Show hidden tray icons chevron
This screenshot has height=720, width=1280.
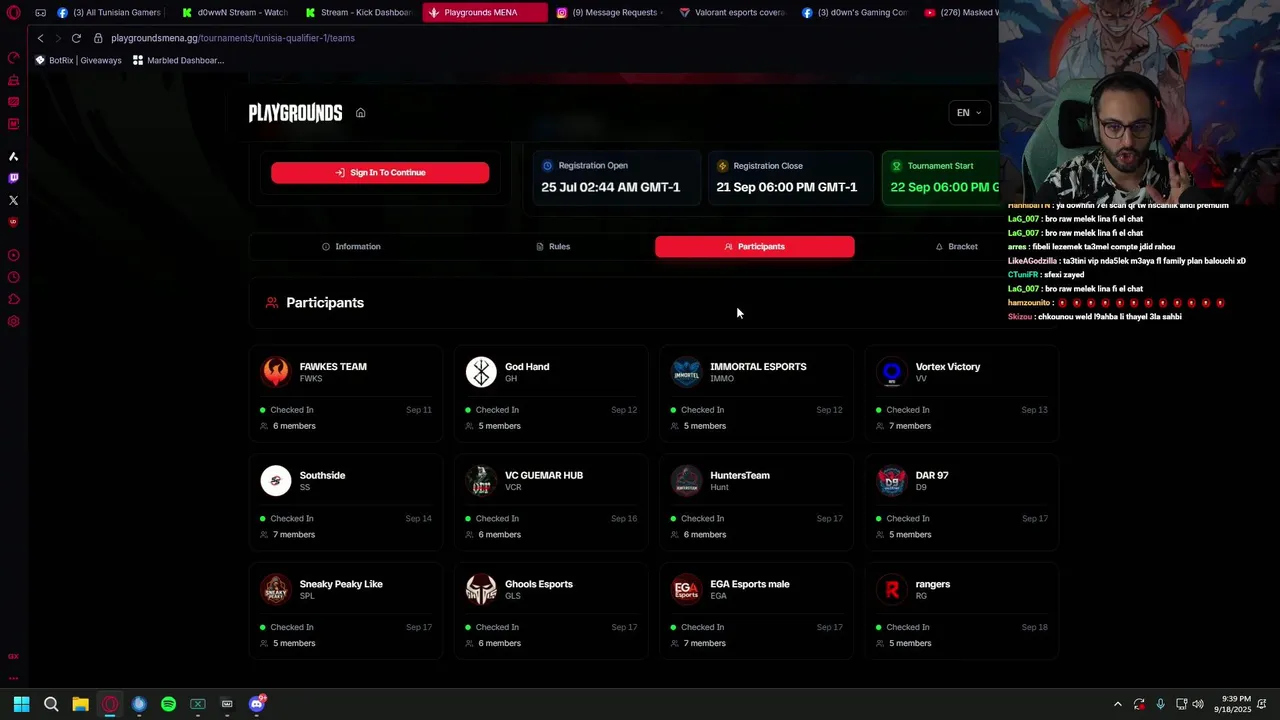pos(1117,704)
